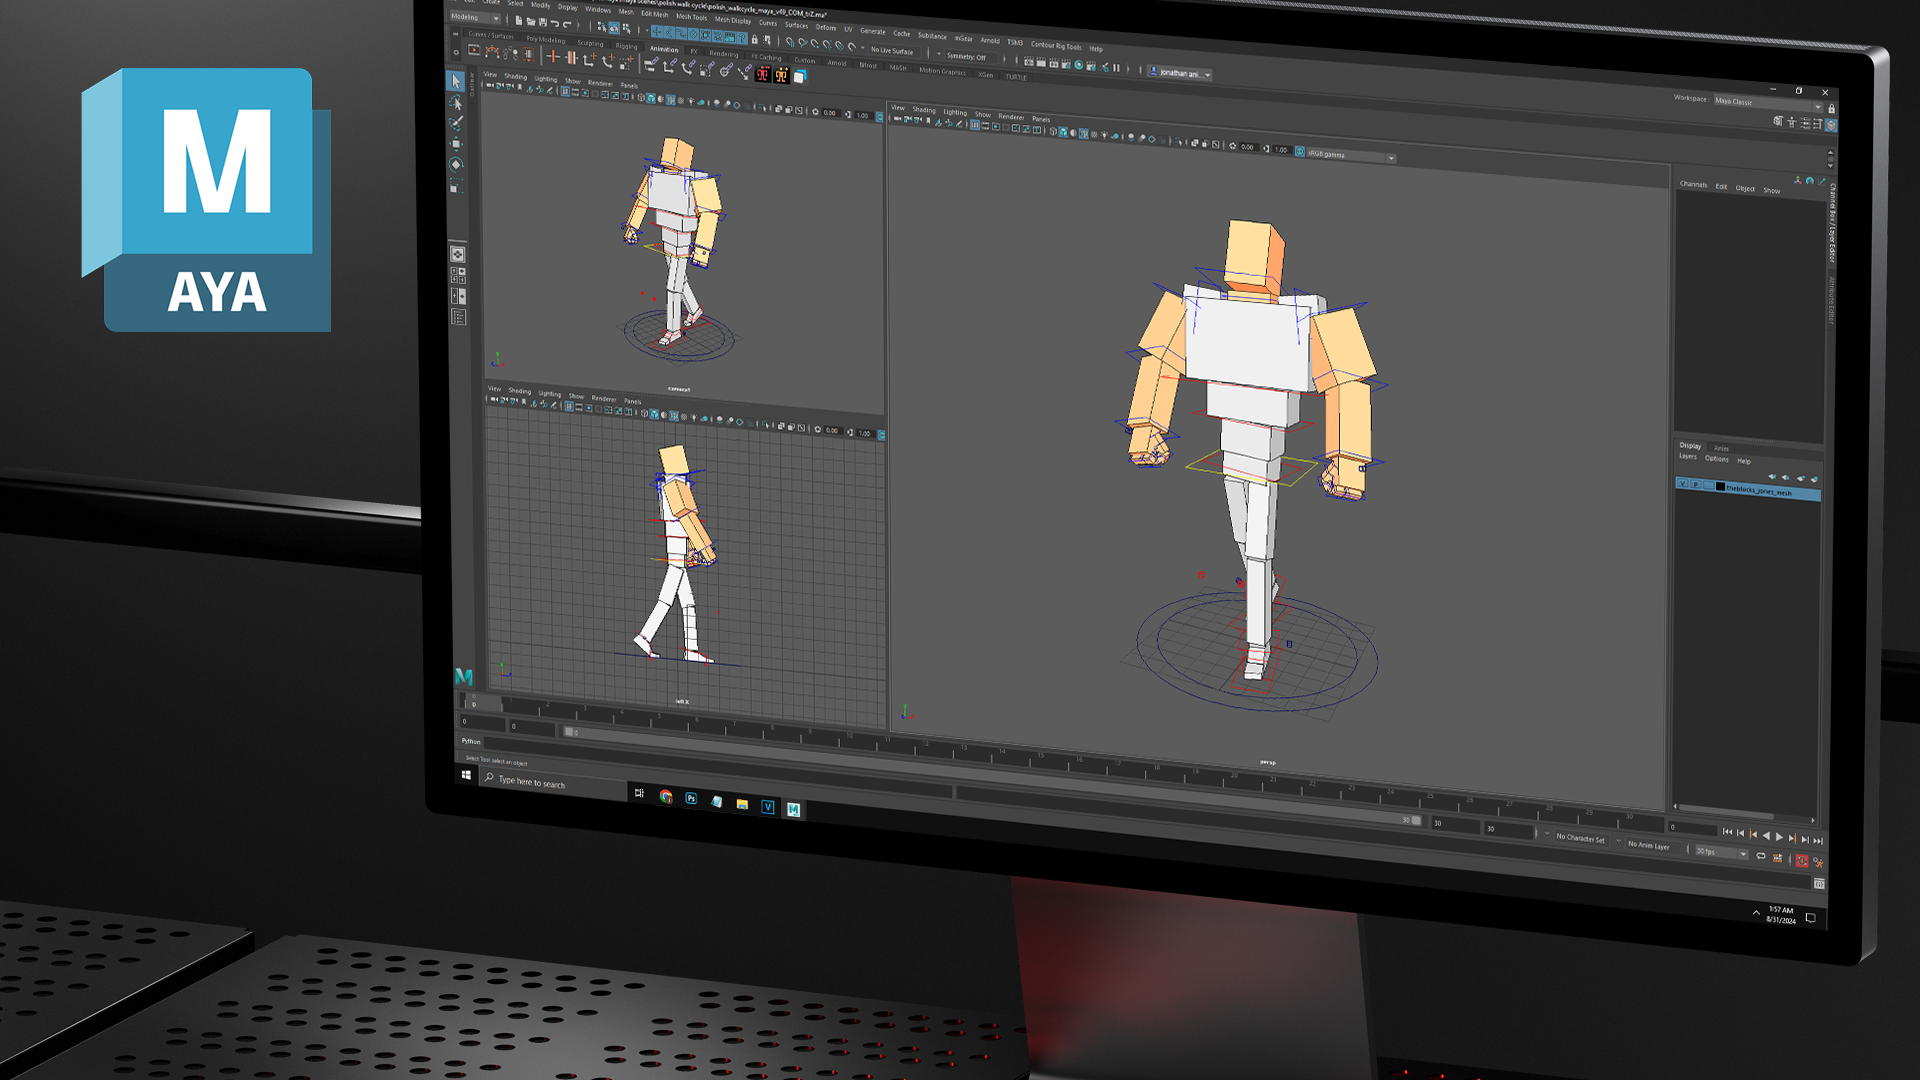Switch to the Rigging shelf tab
This screenshot has width=1920, height=1080.
pos(626,46)
